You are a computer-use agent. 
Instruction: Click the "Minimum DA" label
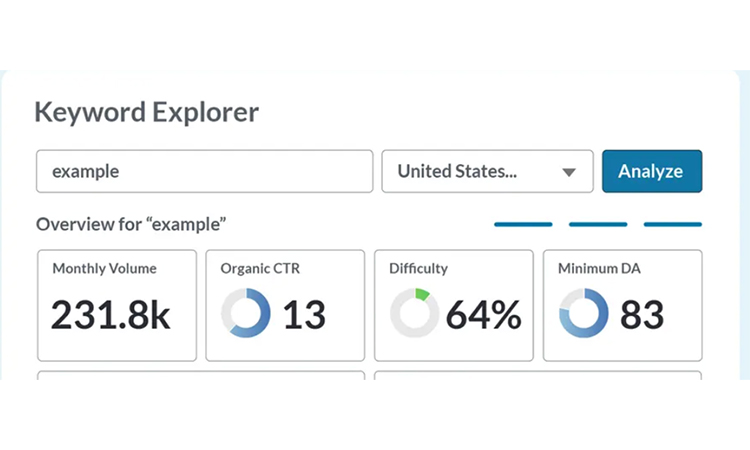(x=599, y=268)
